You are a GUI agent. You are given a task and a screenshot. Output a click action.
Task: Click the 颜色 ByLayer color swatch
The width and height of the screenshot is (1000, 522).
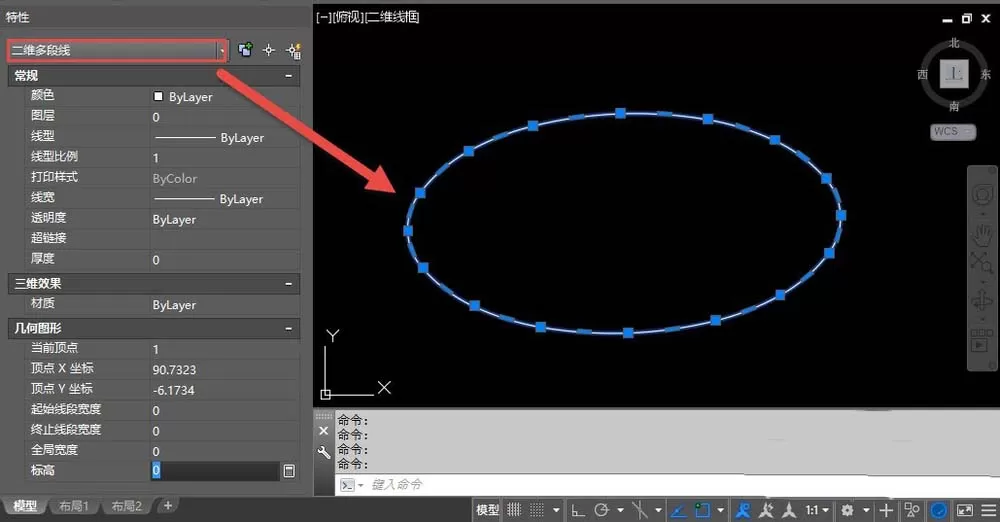point(158,96)
